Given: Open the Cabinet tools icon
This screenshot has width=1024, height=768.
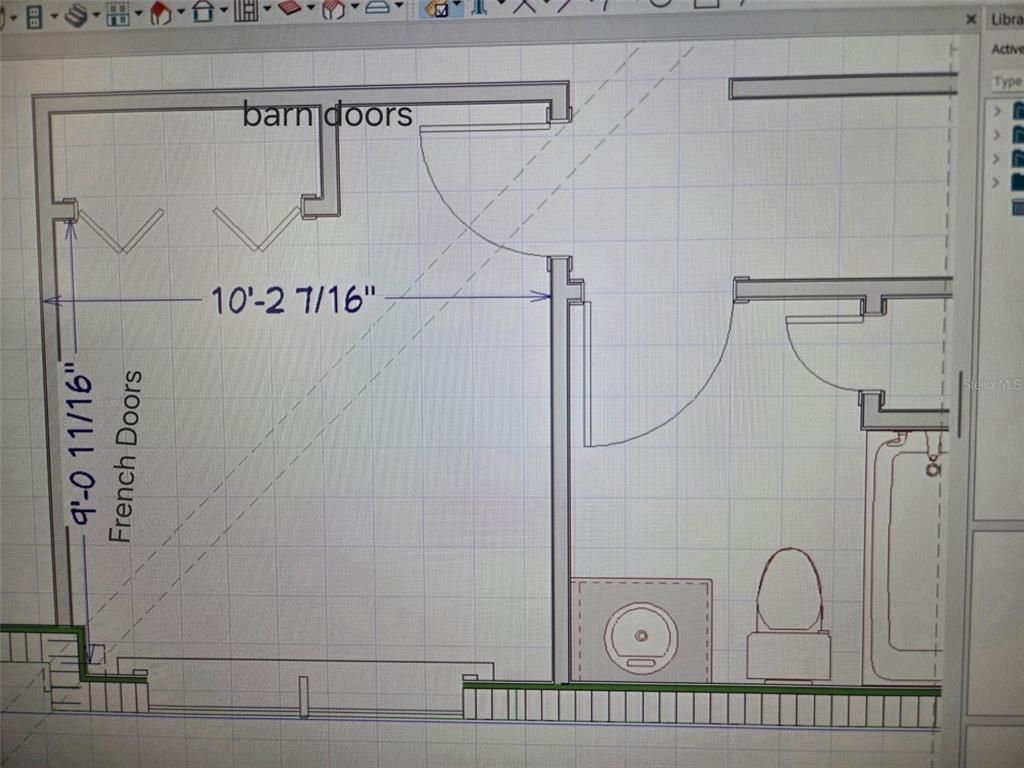Looking at the screenshot, I should click(x=118, y=14).
